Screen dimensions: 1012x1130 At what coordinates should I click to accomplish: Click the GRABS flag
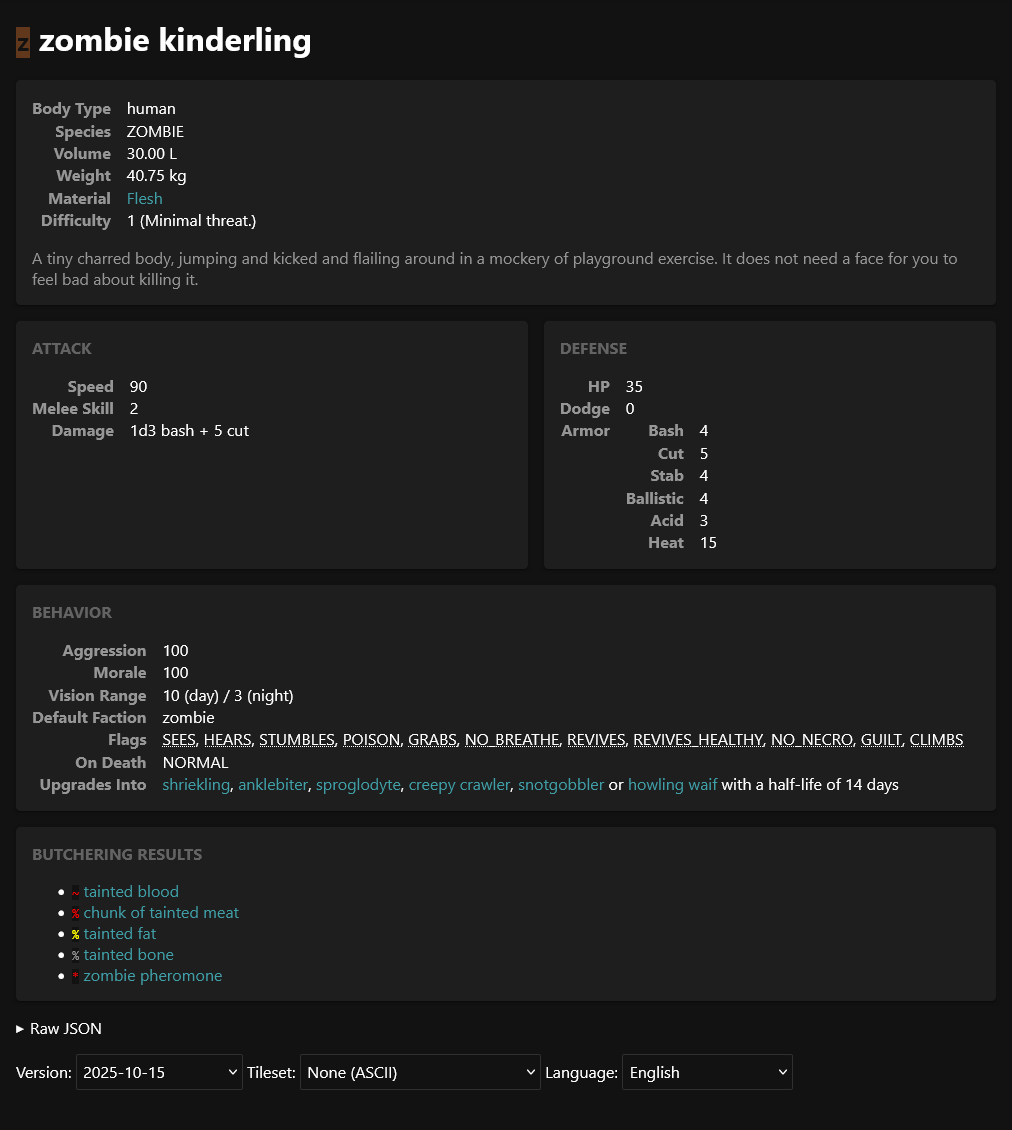[432, 739]
